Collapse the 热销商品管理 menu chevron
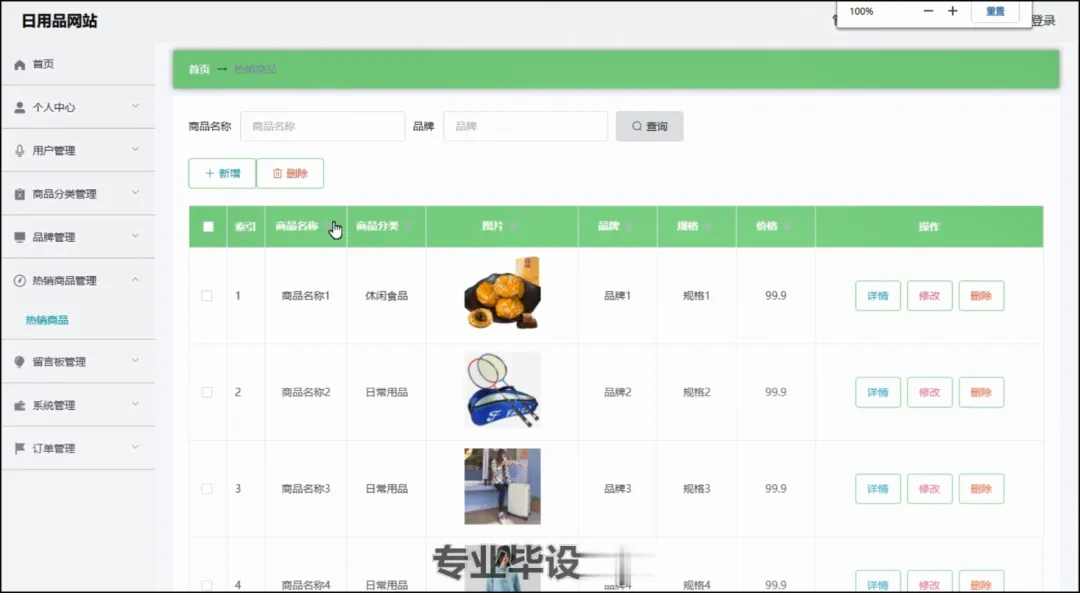The width and height of the screenshot is (1080, 593). point(135,280)
